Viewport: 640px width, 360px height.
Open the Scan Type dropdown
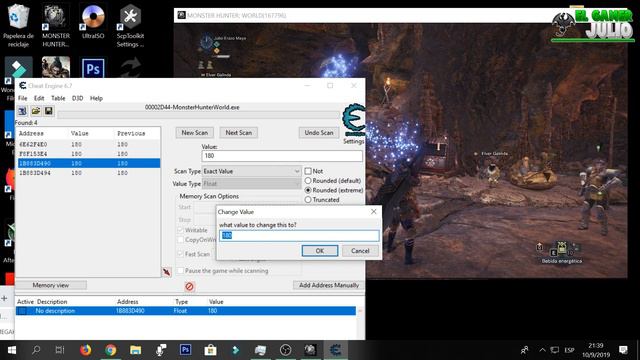(x=251, y=171)
